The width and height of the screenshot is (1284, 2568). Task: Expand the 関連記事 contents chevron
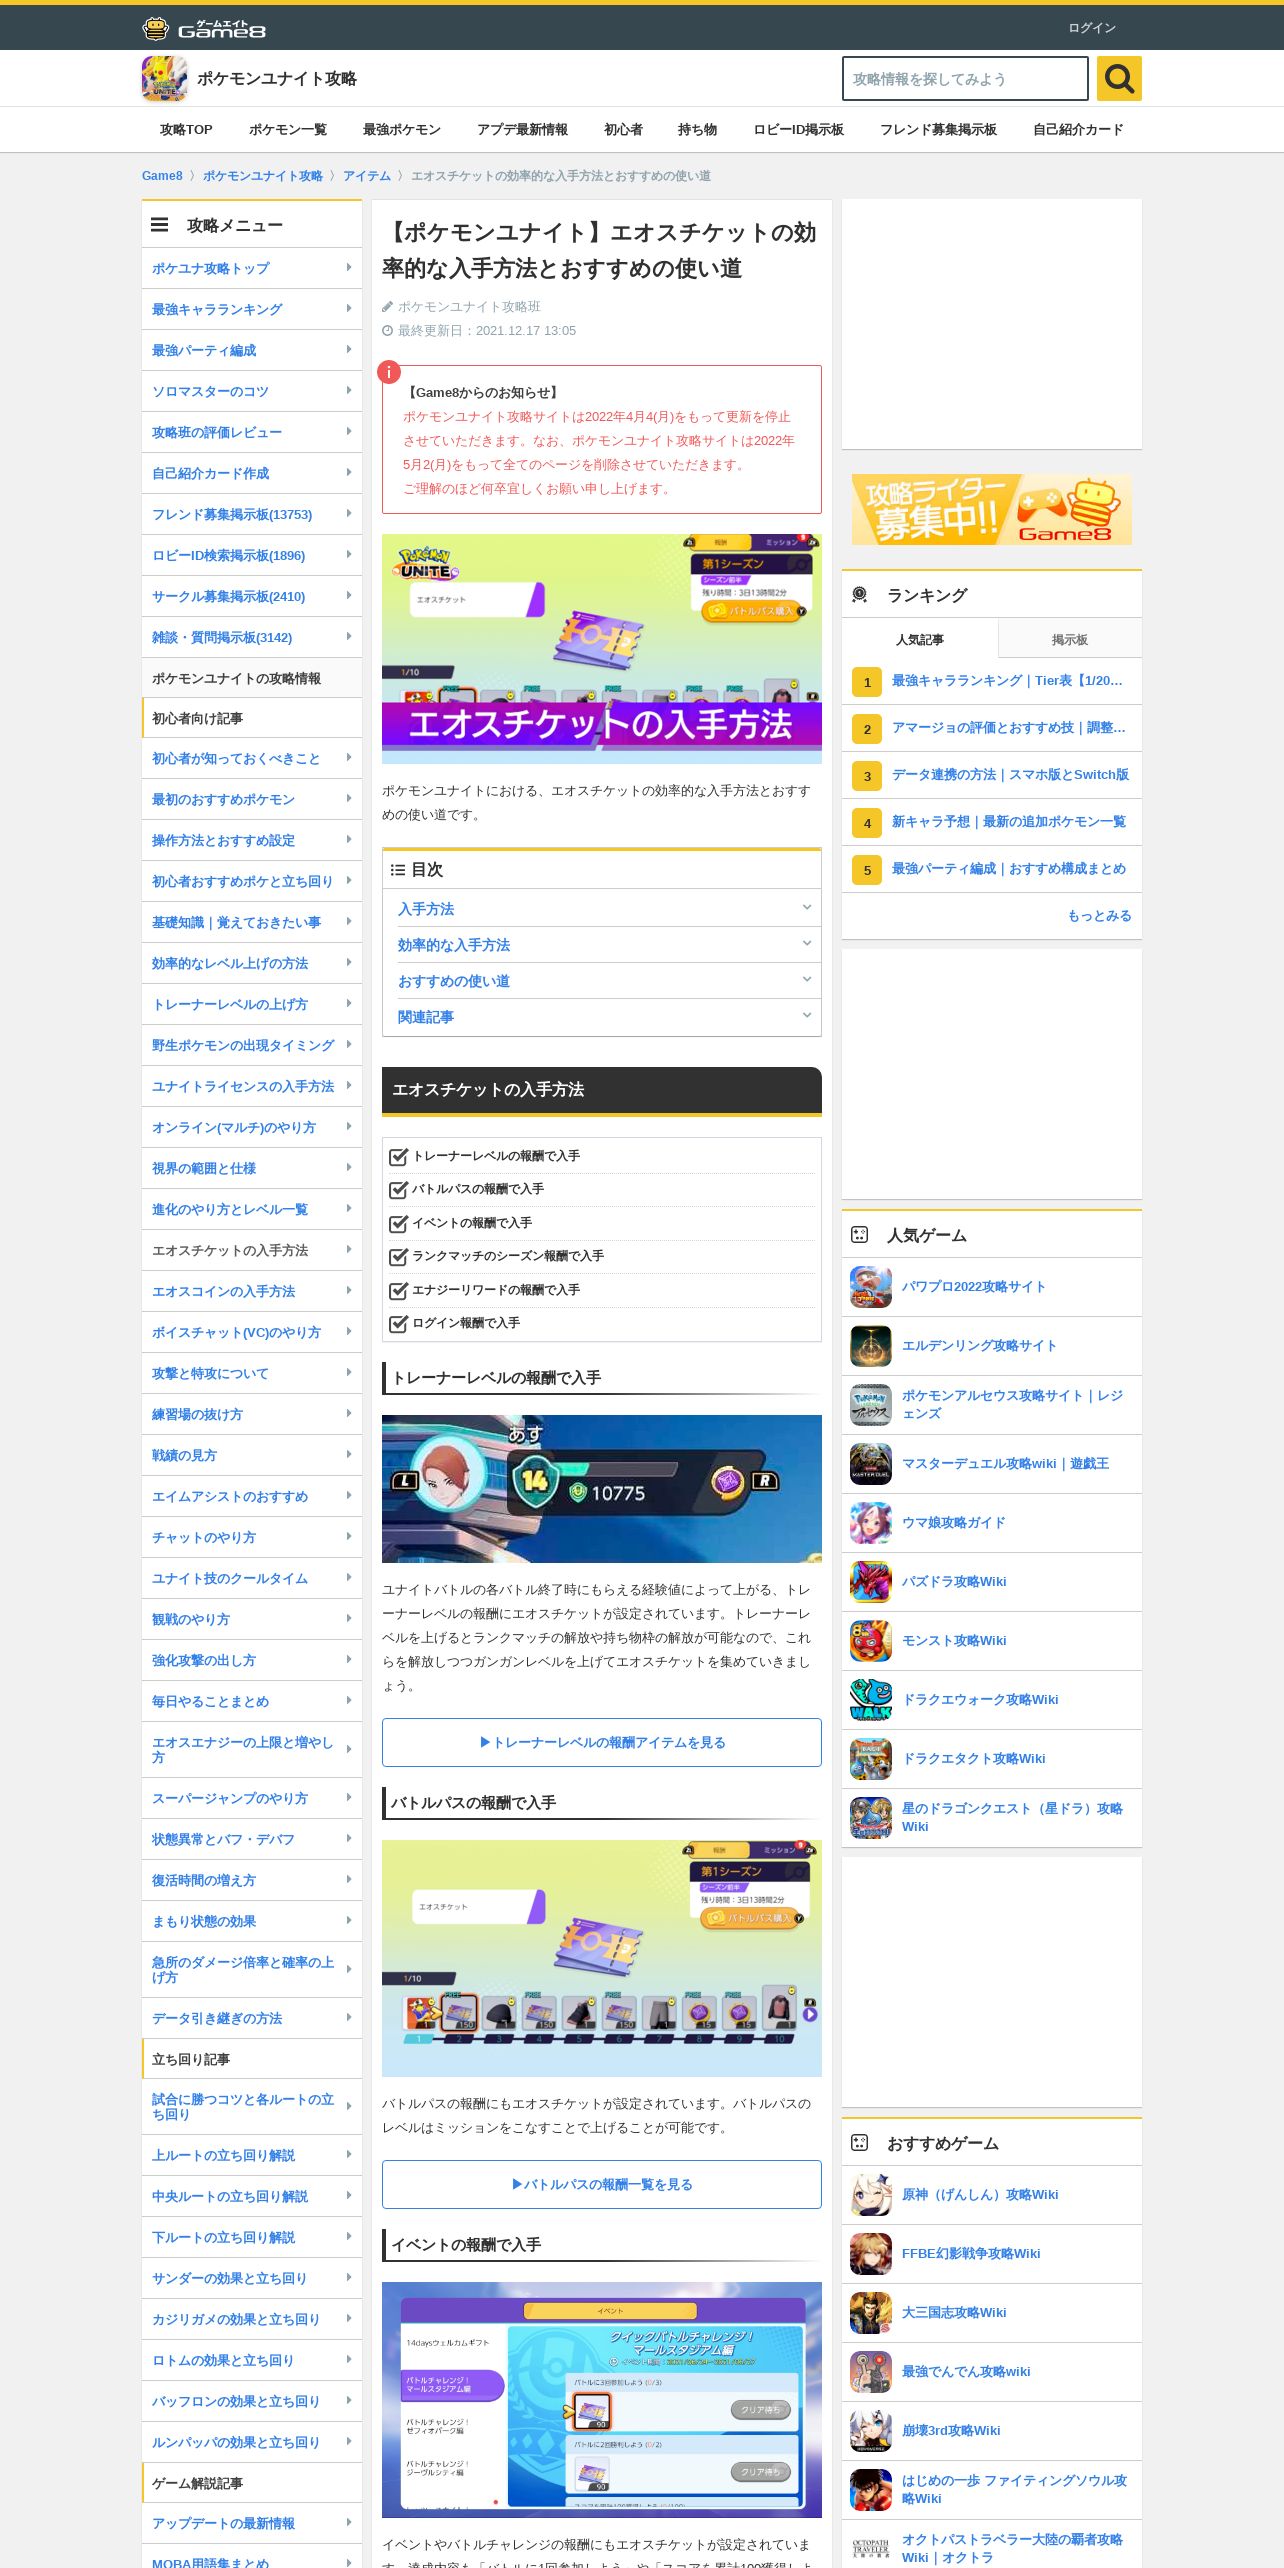(x=807, y=1015)
